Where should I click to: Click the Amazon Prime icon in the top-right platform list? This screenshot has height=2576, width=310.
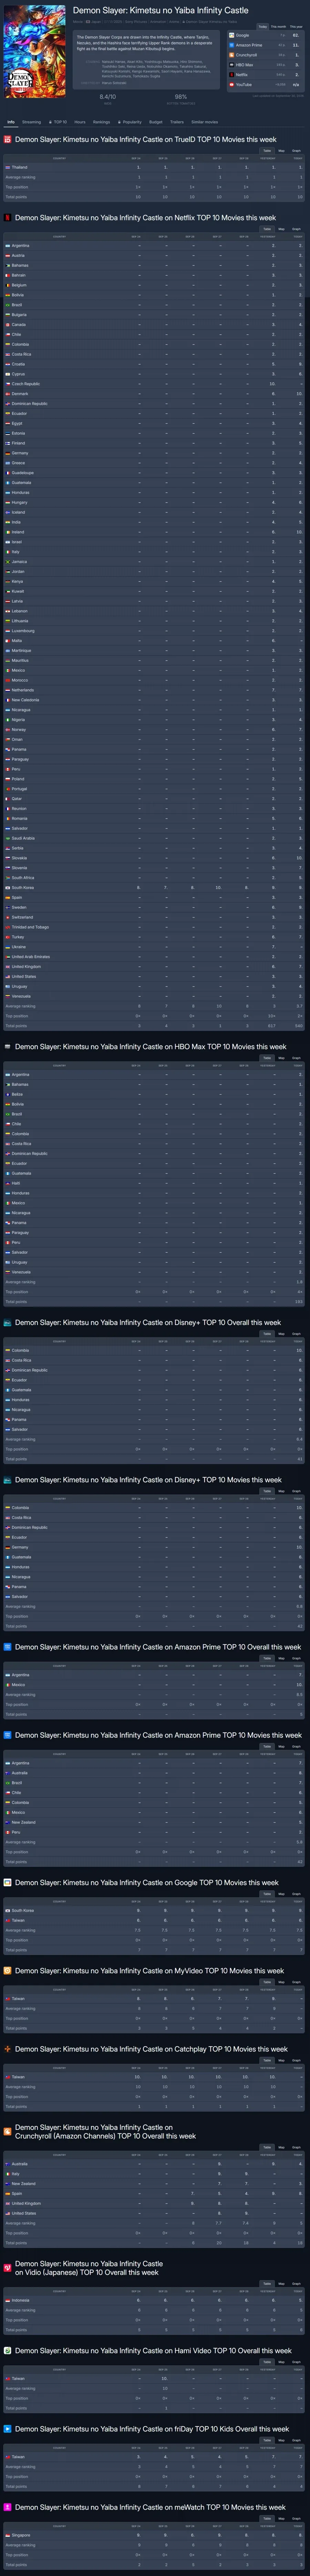tap(232, 45)
